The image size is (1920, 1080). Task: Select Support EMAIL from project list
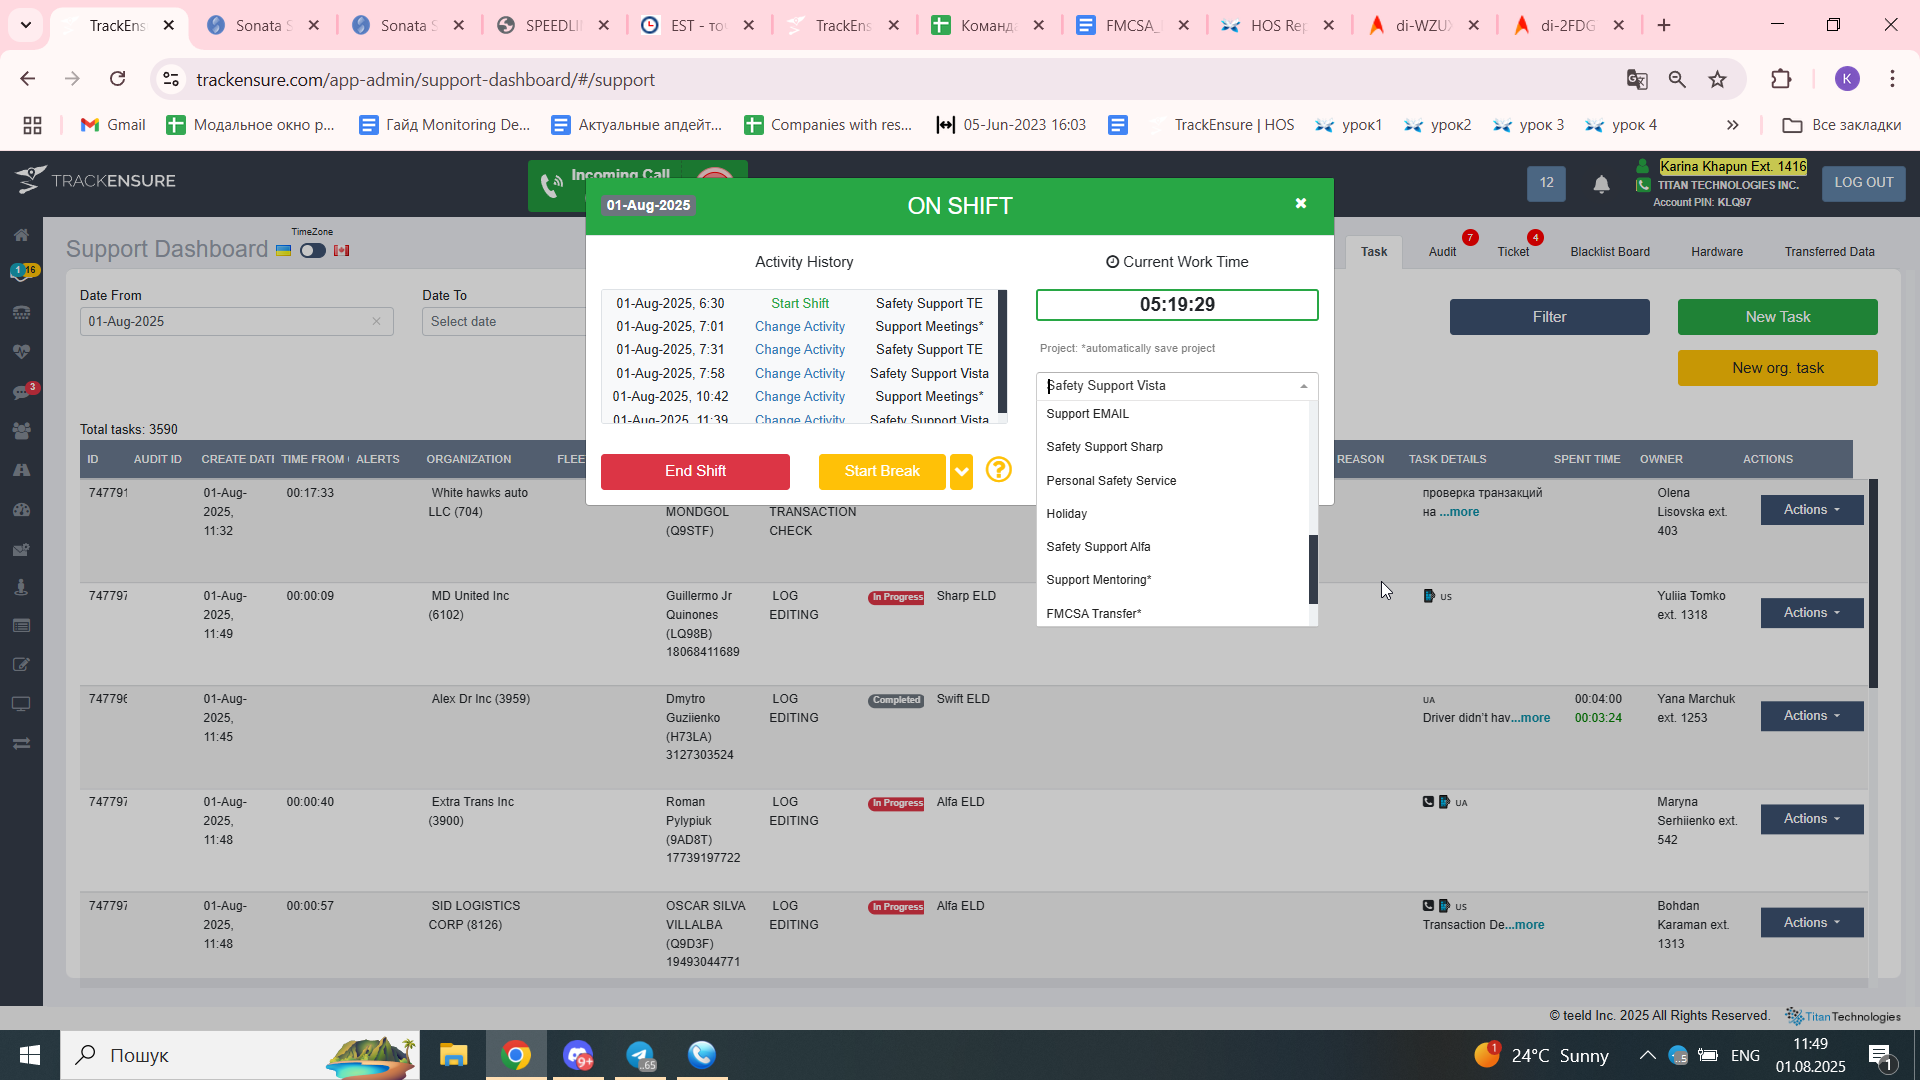1172,414
